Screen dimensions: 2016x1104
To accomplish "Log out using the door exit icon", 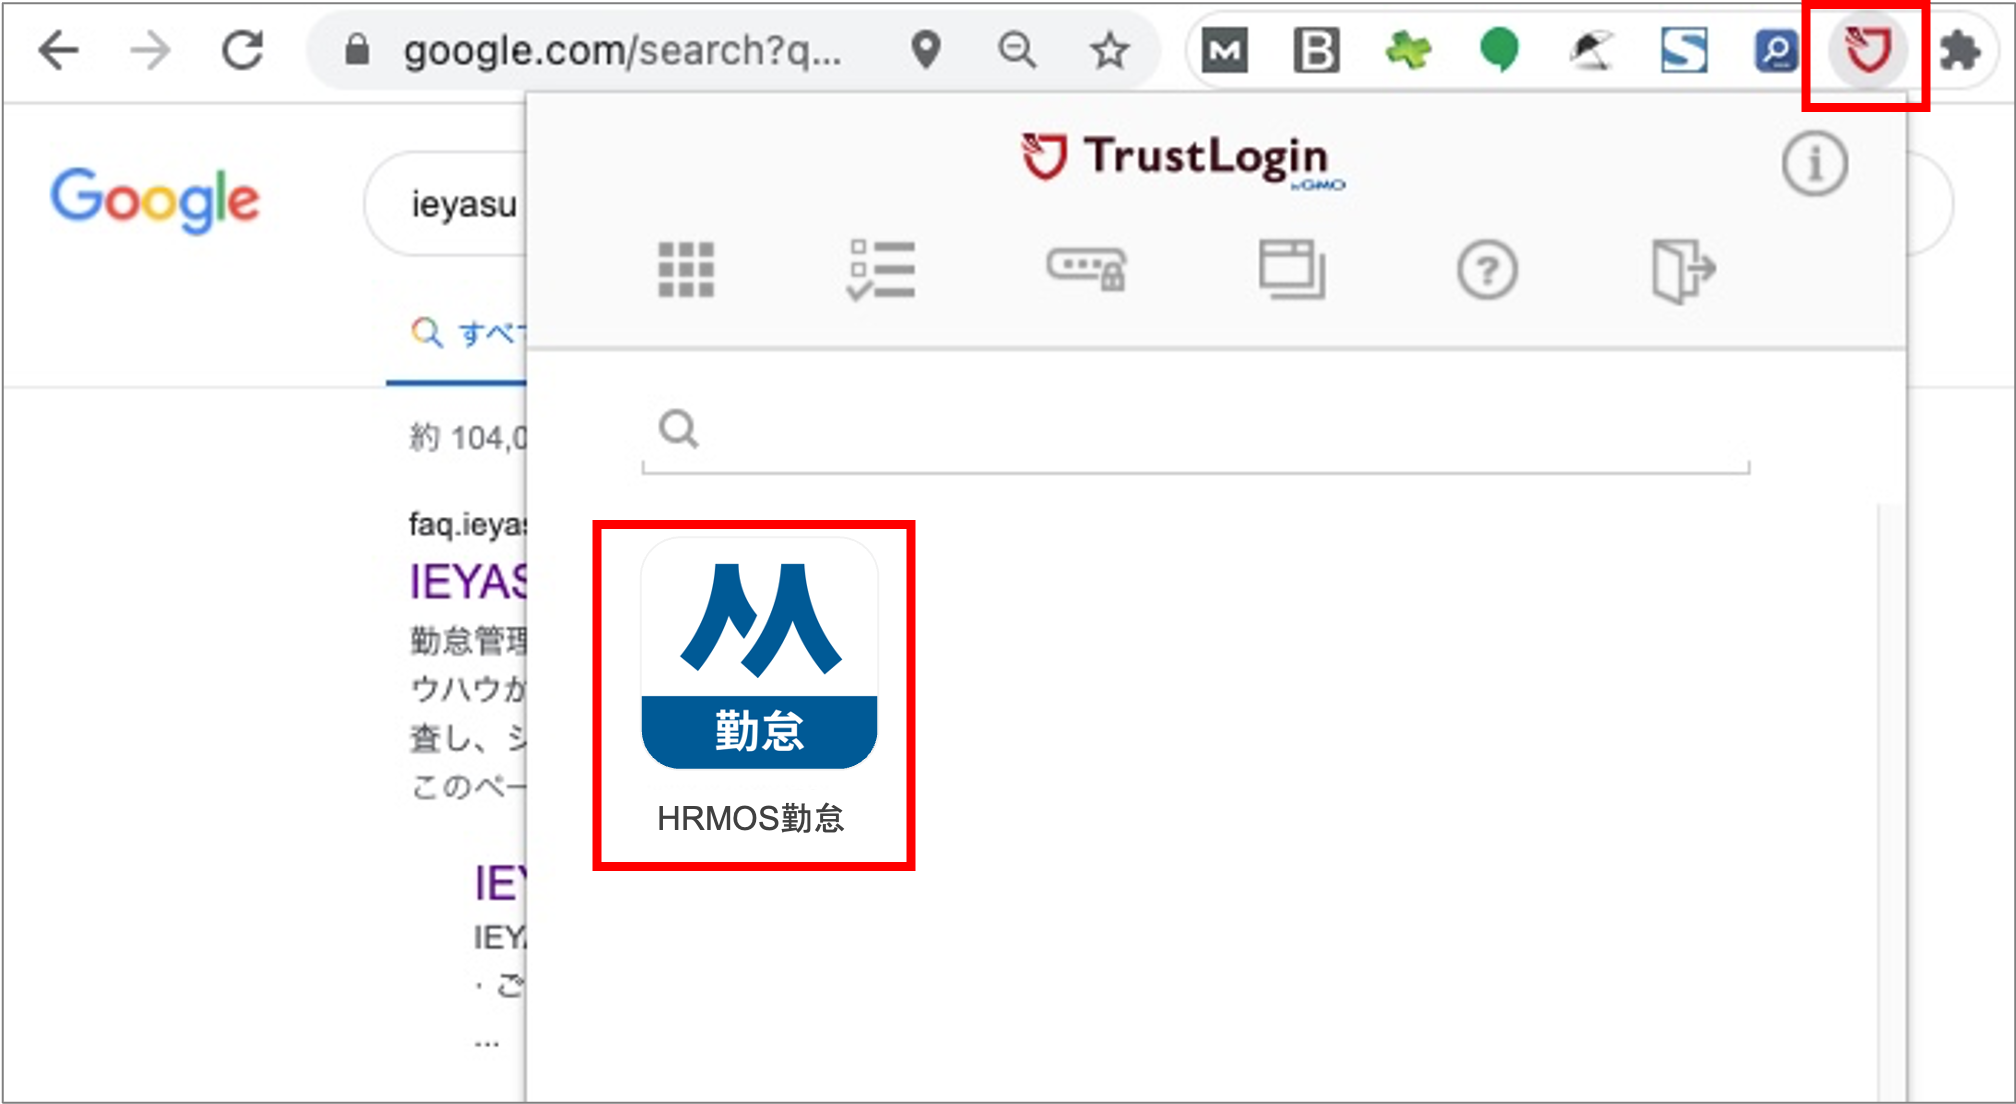I will pyautogui.click(x=1685, y=268).
